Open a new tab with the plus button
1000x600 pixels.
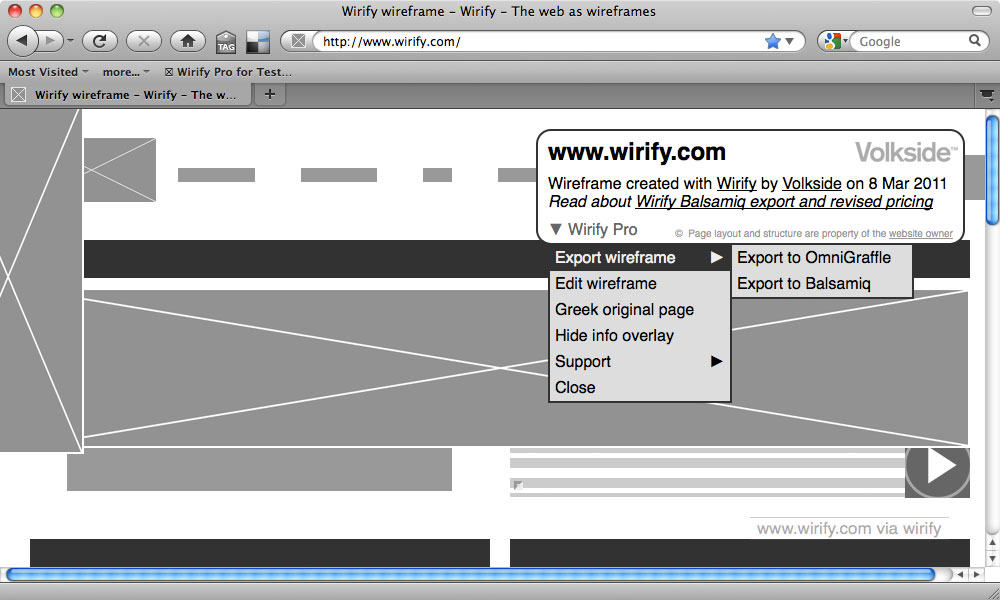click(x=270, y=94)
